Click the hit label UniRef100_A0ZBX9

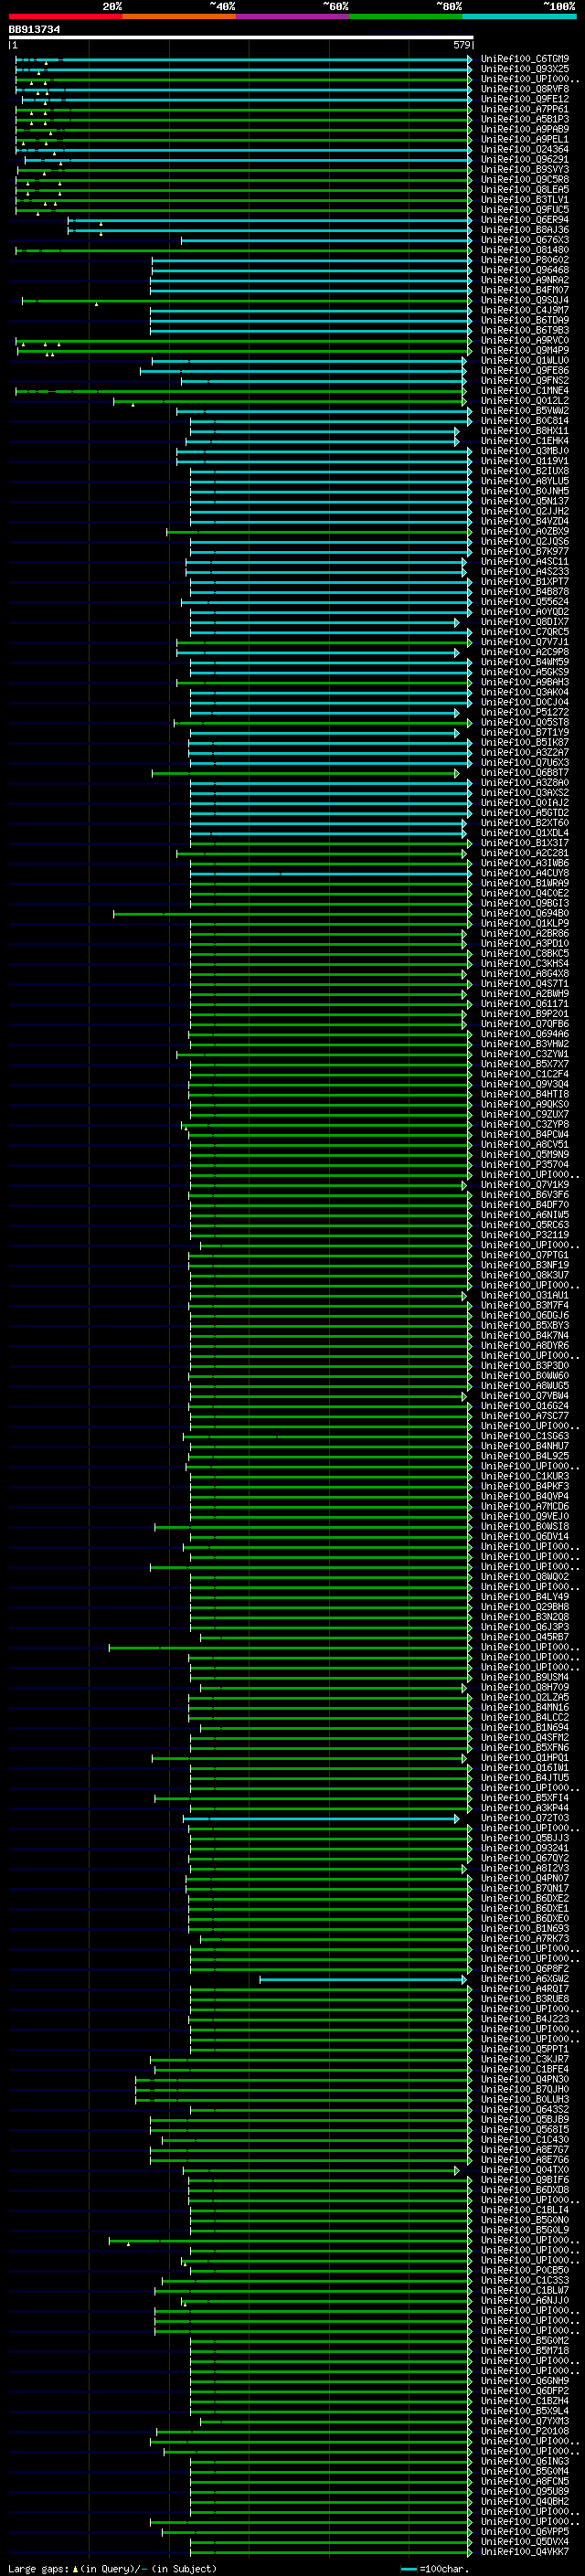tap(525, 532)
